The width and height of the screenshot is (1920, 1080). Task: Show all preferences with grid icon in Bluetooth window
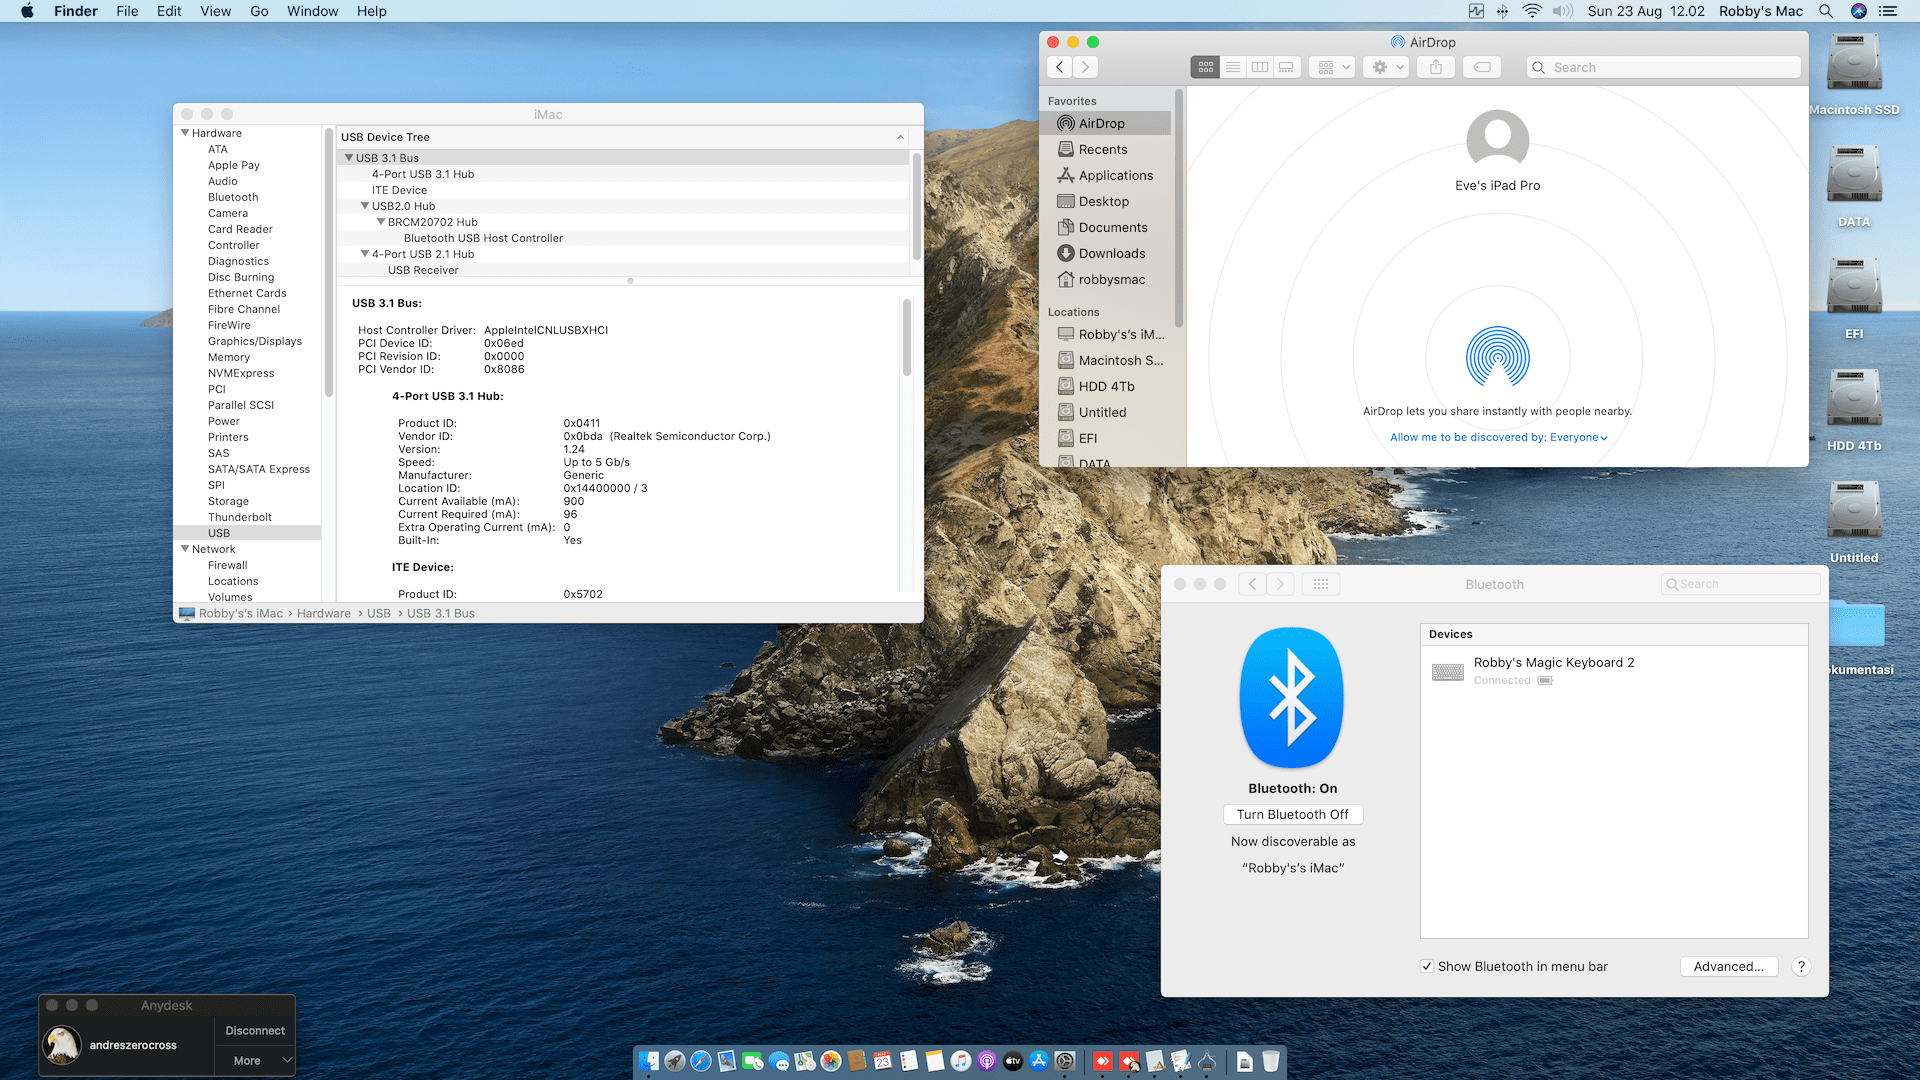click(x=1320, y=584)
